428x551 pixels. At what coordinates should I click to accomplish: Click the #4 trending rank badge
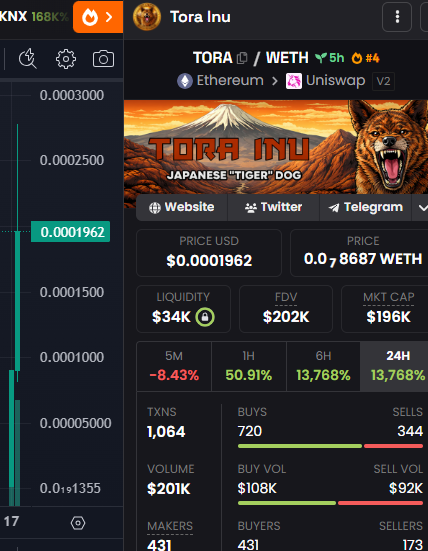pos(365,58)
